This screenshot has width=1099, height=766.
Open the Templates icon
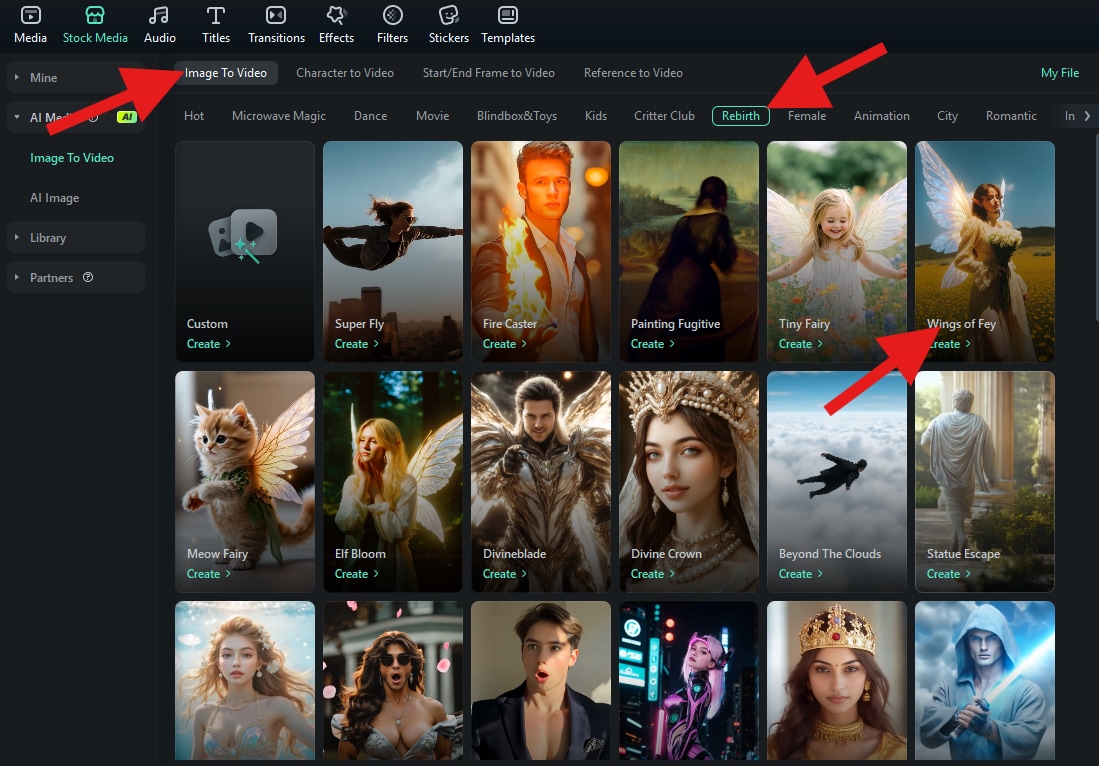point(507,15)
